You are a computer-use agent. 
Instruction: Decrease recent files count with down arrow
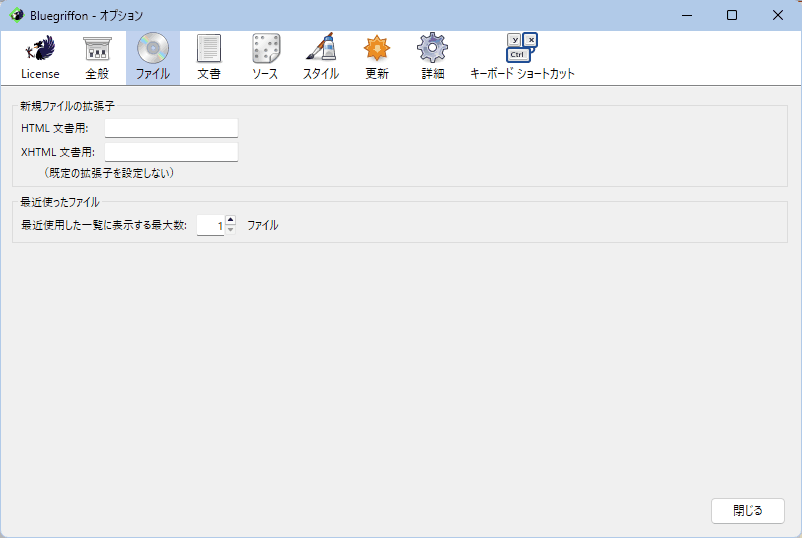[x=230, y=230]
